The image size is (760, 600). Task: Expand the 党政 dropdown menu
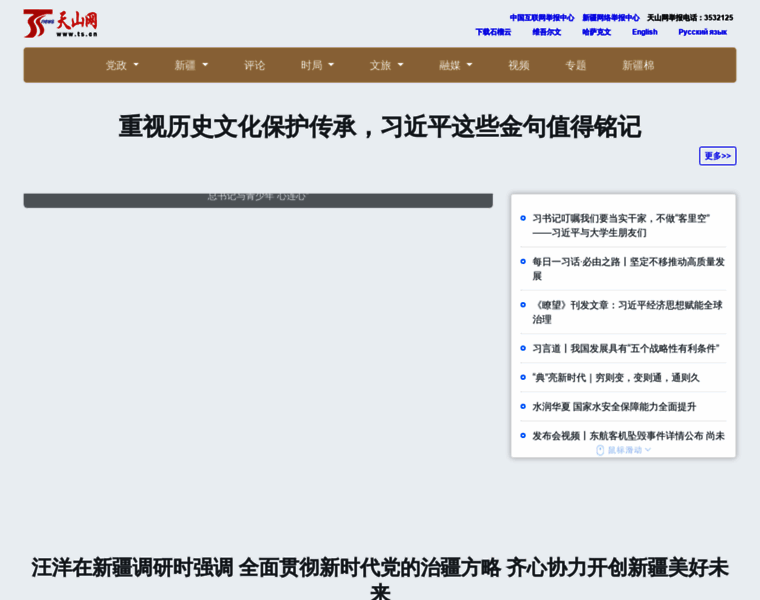122,65
